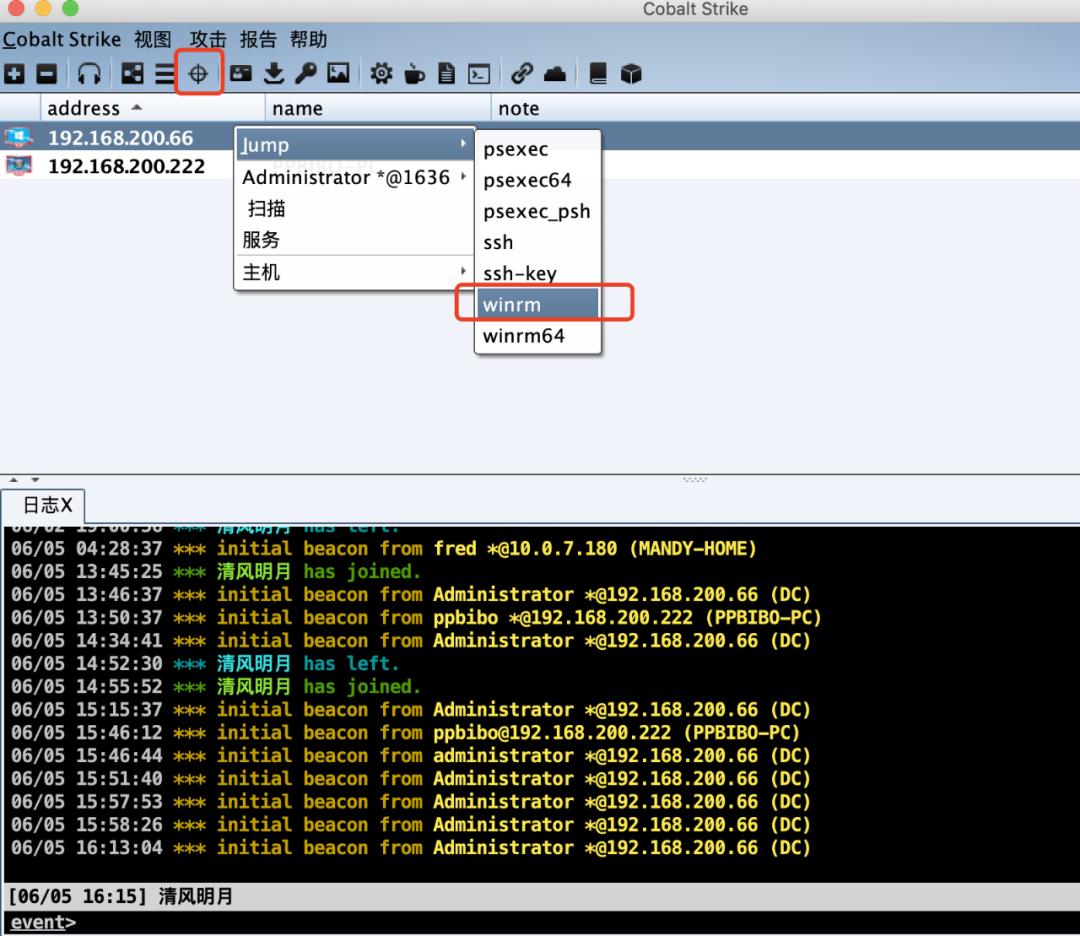Click the split pane collapse-up arrow
Image resolution: width=1080 pixels, height=936 pixels.
click(13, 479)
